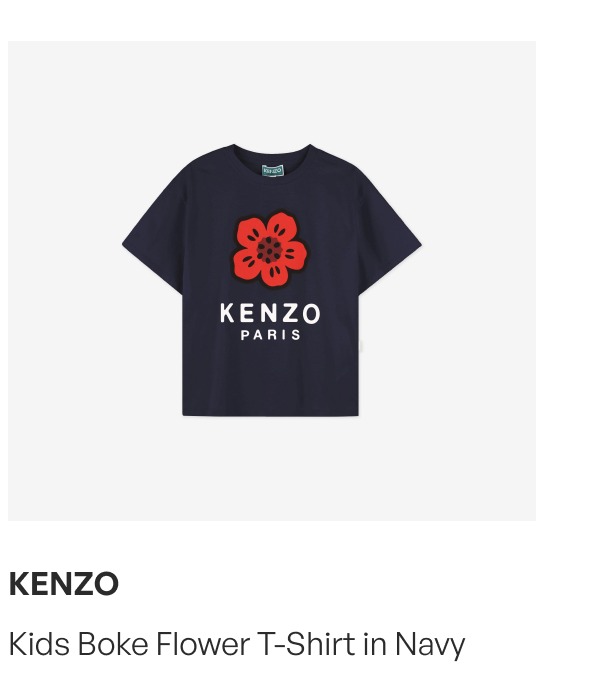Click the word Kids in the product title
This screenshot has width=600, height=680.
39,644
